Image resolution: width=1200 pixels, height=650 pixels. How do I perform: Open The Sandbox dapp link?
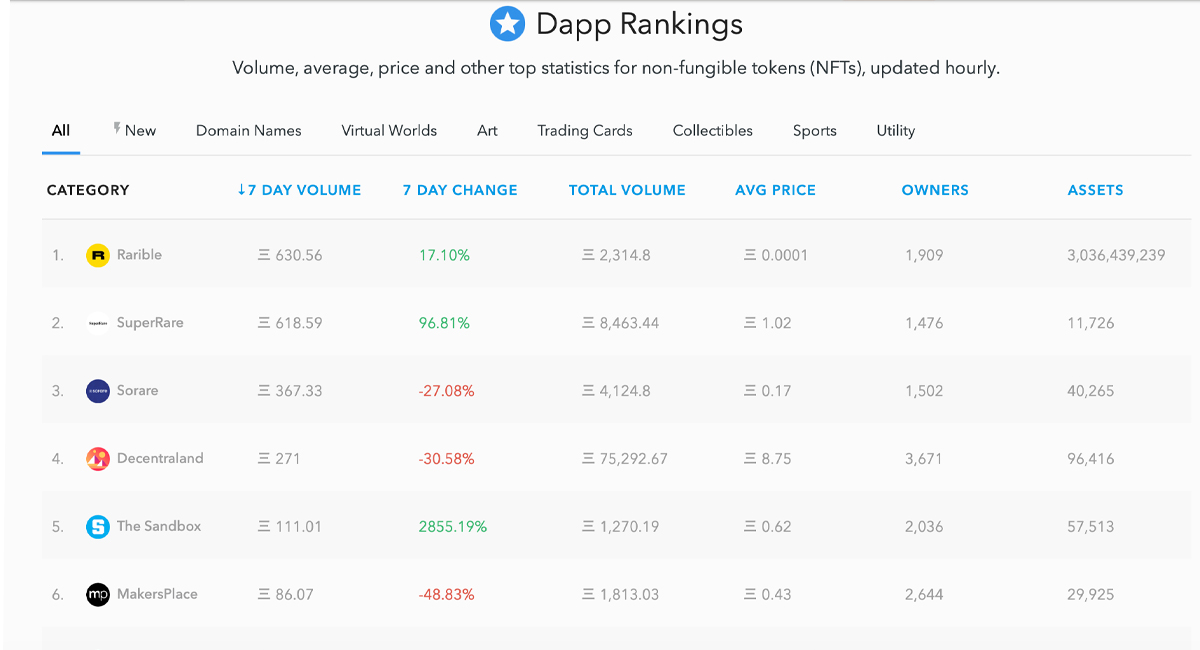tap(159, 526)
